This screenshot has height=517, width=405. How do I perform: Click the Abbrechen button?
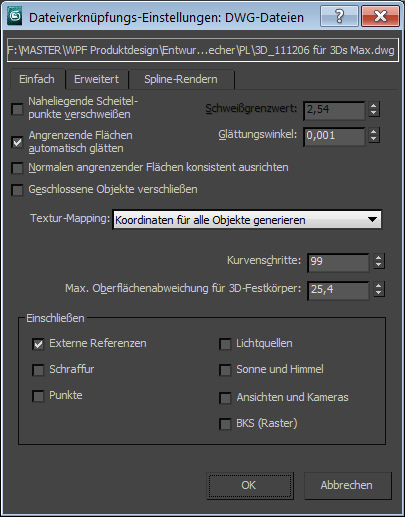(347, 485)
